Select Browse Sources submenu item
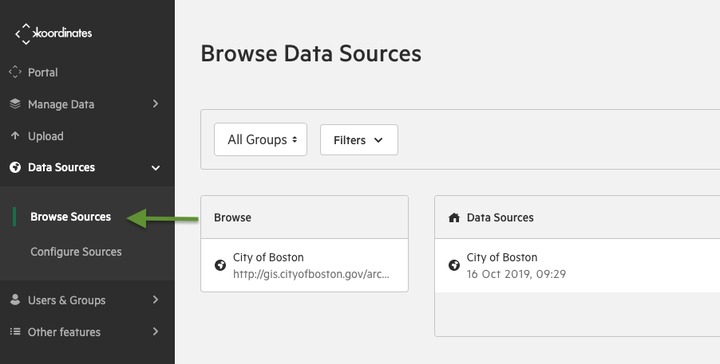This screenshot has width=720, height=364. (71, 217)
